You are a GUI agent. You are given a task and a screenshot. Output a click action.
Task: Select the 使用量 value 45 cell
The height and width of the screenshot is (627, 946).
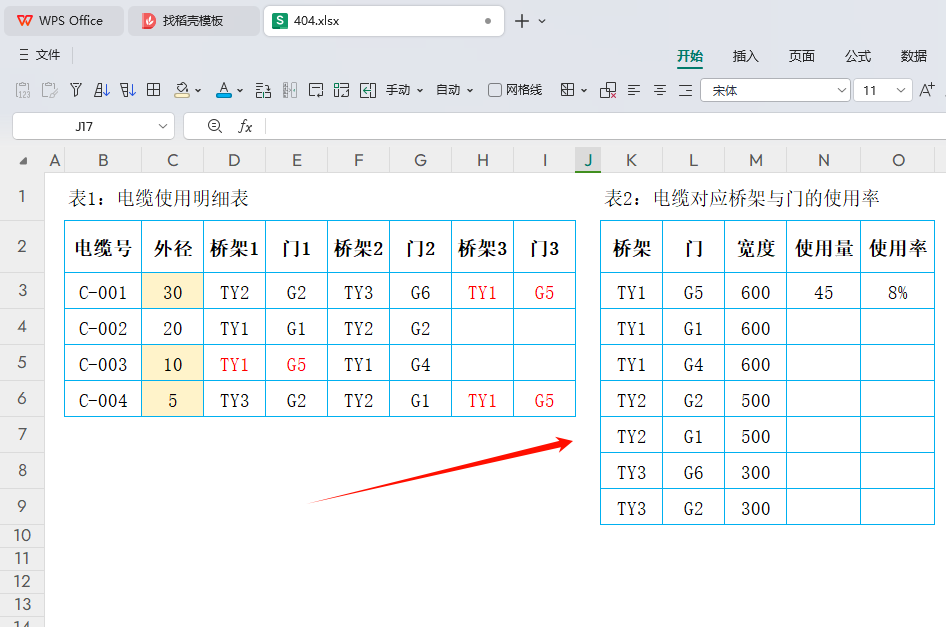click(x=824, y=292)
